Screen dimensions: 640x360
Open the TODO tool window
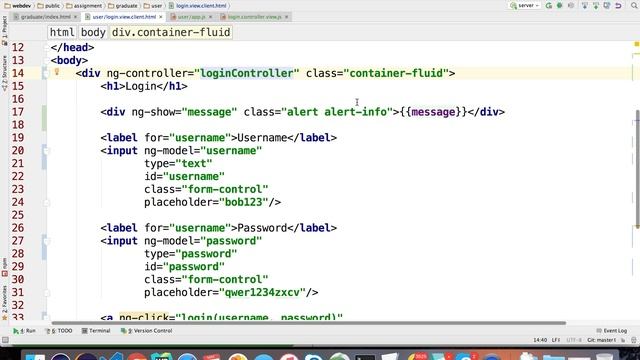click(58, 331)
